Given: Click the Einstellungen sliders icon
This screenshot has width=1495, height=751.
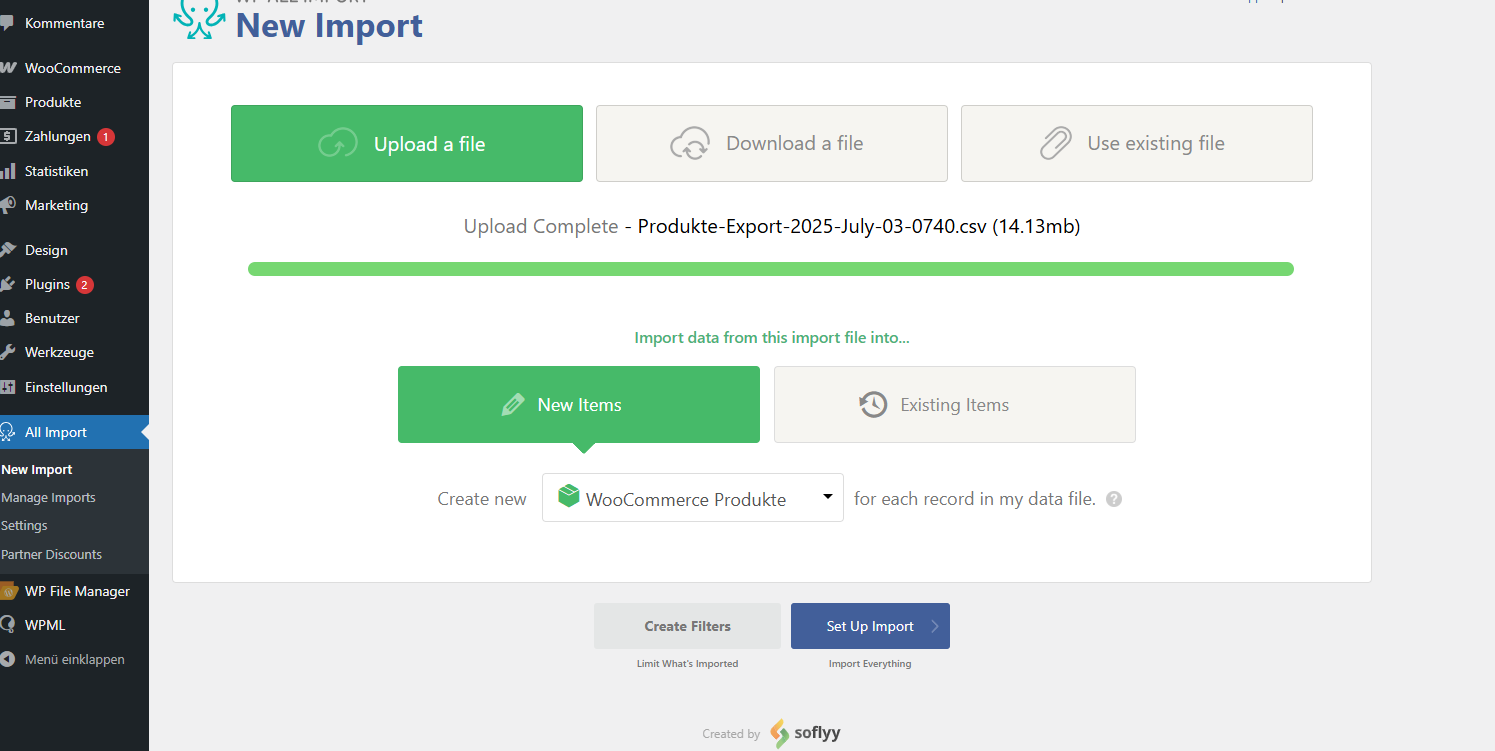Looking at the screenshot, I should (x=8, y=387).
